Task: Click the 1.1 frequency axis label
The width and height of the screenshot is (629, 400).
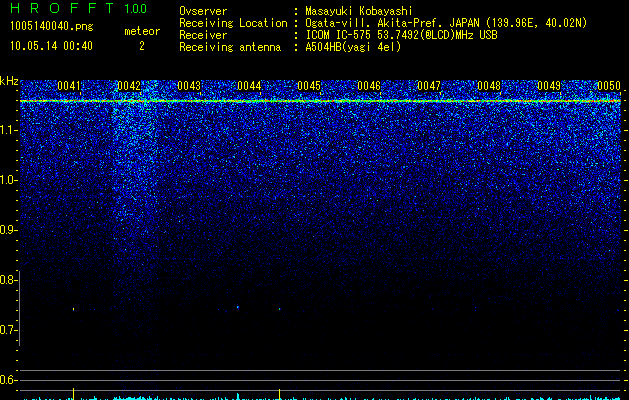Action: [x=8, y=130]
